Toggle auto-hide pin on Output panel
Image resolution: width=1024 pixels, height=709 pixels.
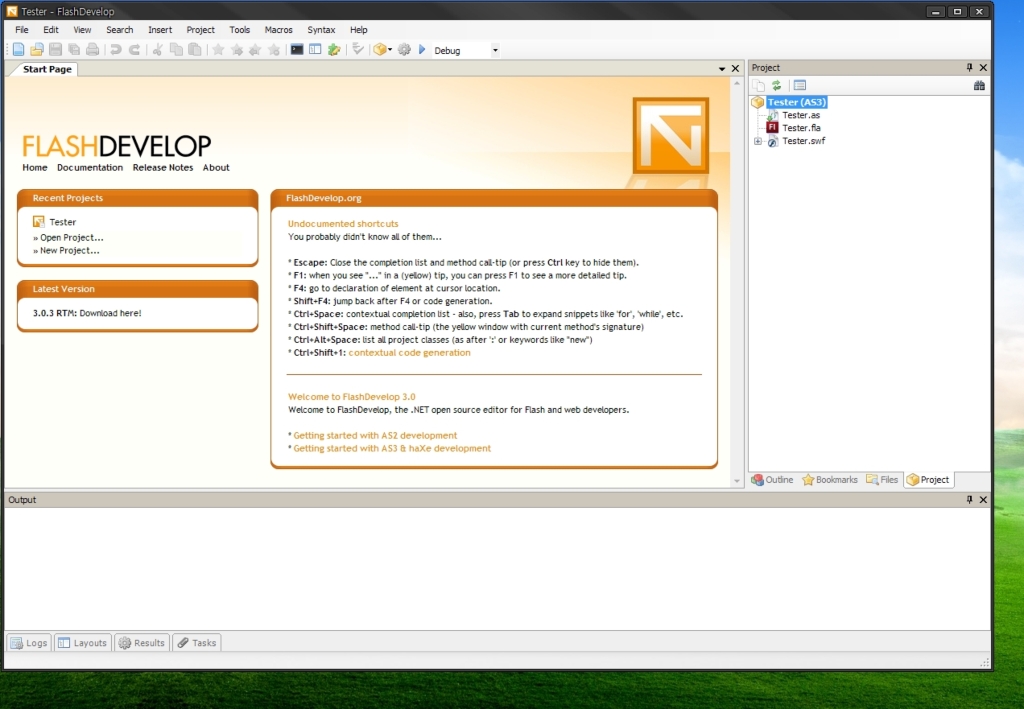969,499
